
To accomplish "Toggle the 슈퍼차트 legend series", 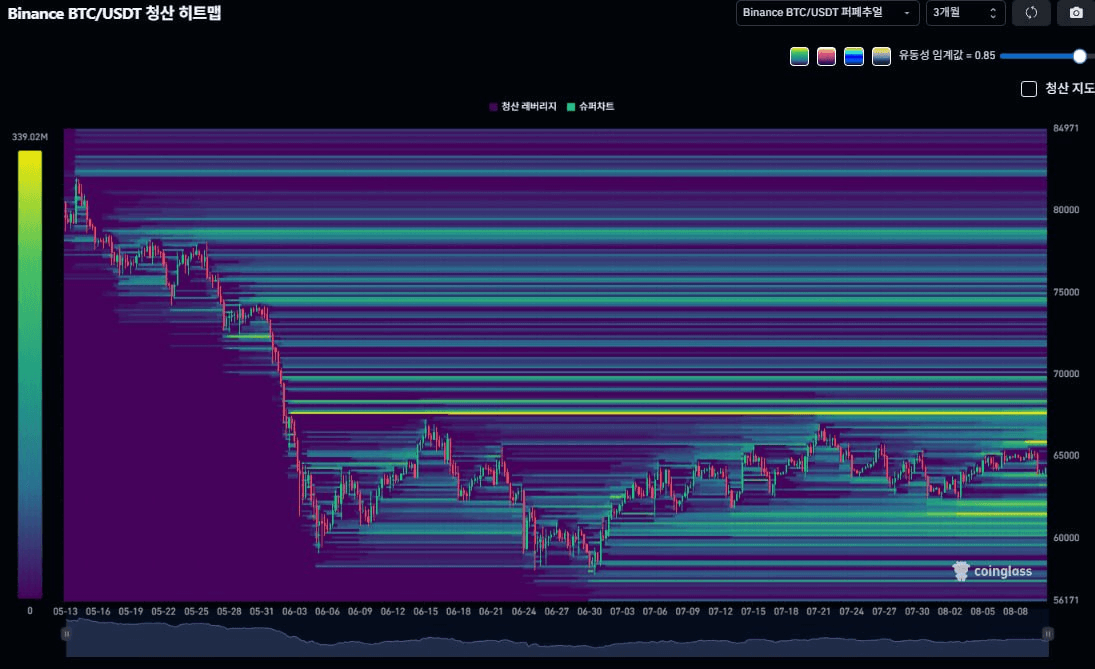I will click(591, 106).
